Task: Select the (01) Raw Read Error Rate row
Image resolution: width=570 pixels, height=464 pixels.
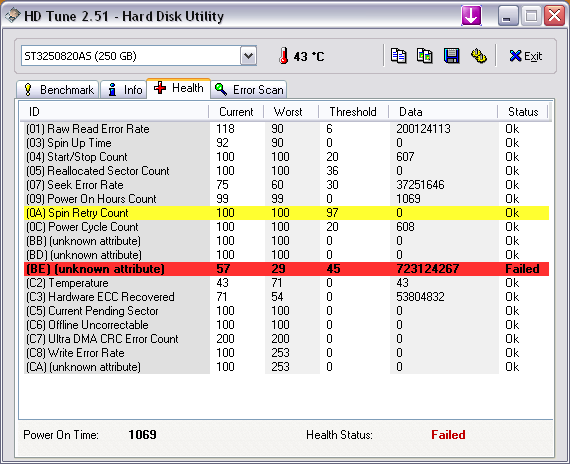Action: 286,129
